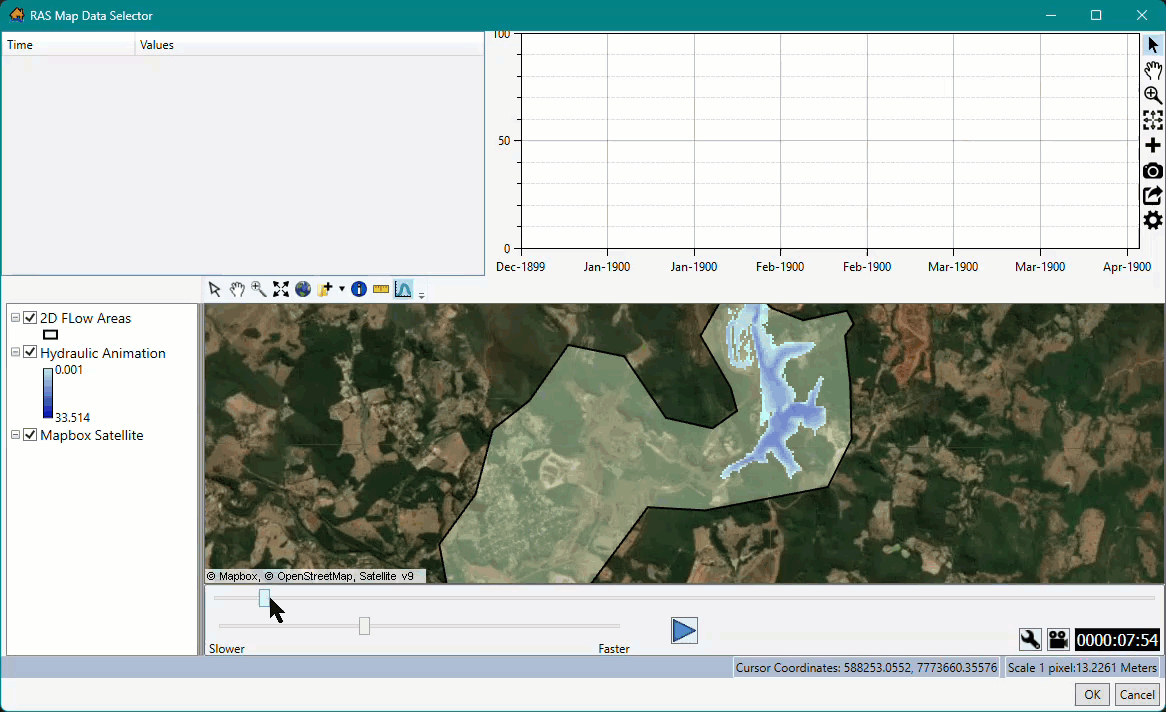Uncheck the 2D FLow Areas layer
This screenshot has width=1166, height=712.
(29, 317)
